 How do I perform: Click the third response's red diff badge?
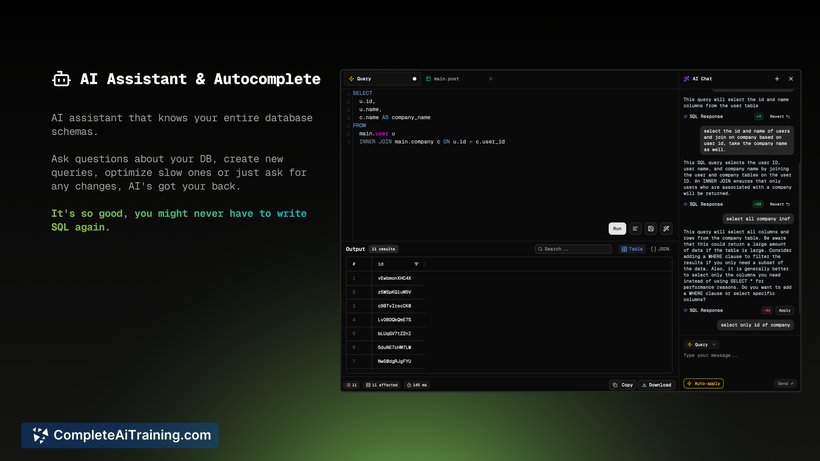[x=767, y=310]
